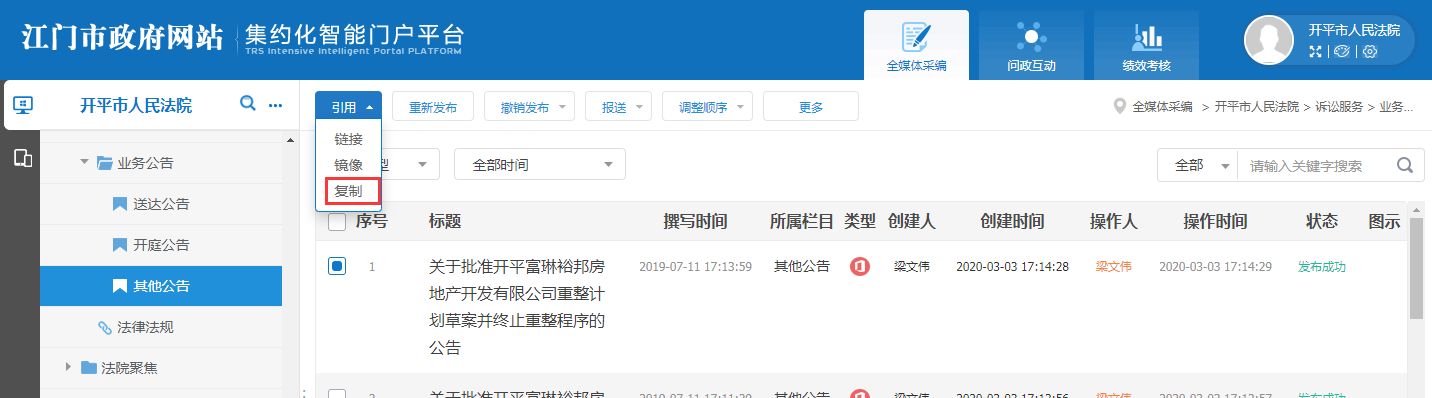Switch to the 问政互动 tab
Viewport: 1432px width, 398px height.
1031,45
